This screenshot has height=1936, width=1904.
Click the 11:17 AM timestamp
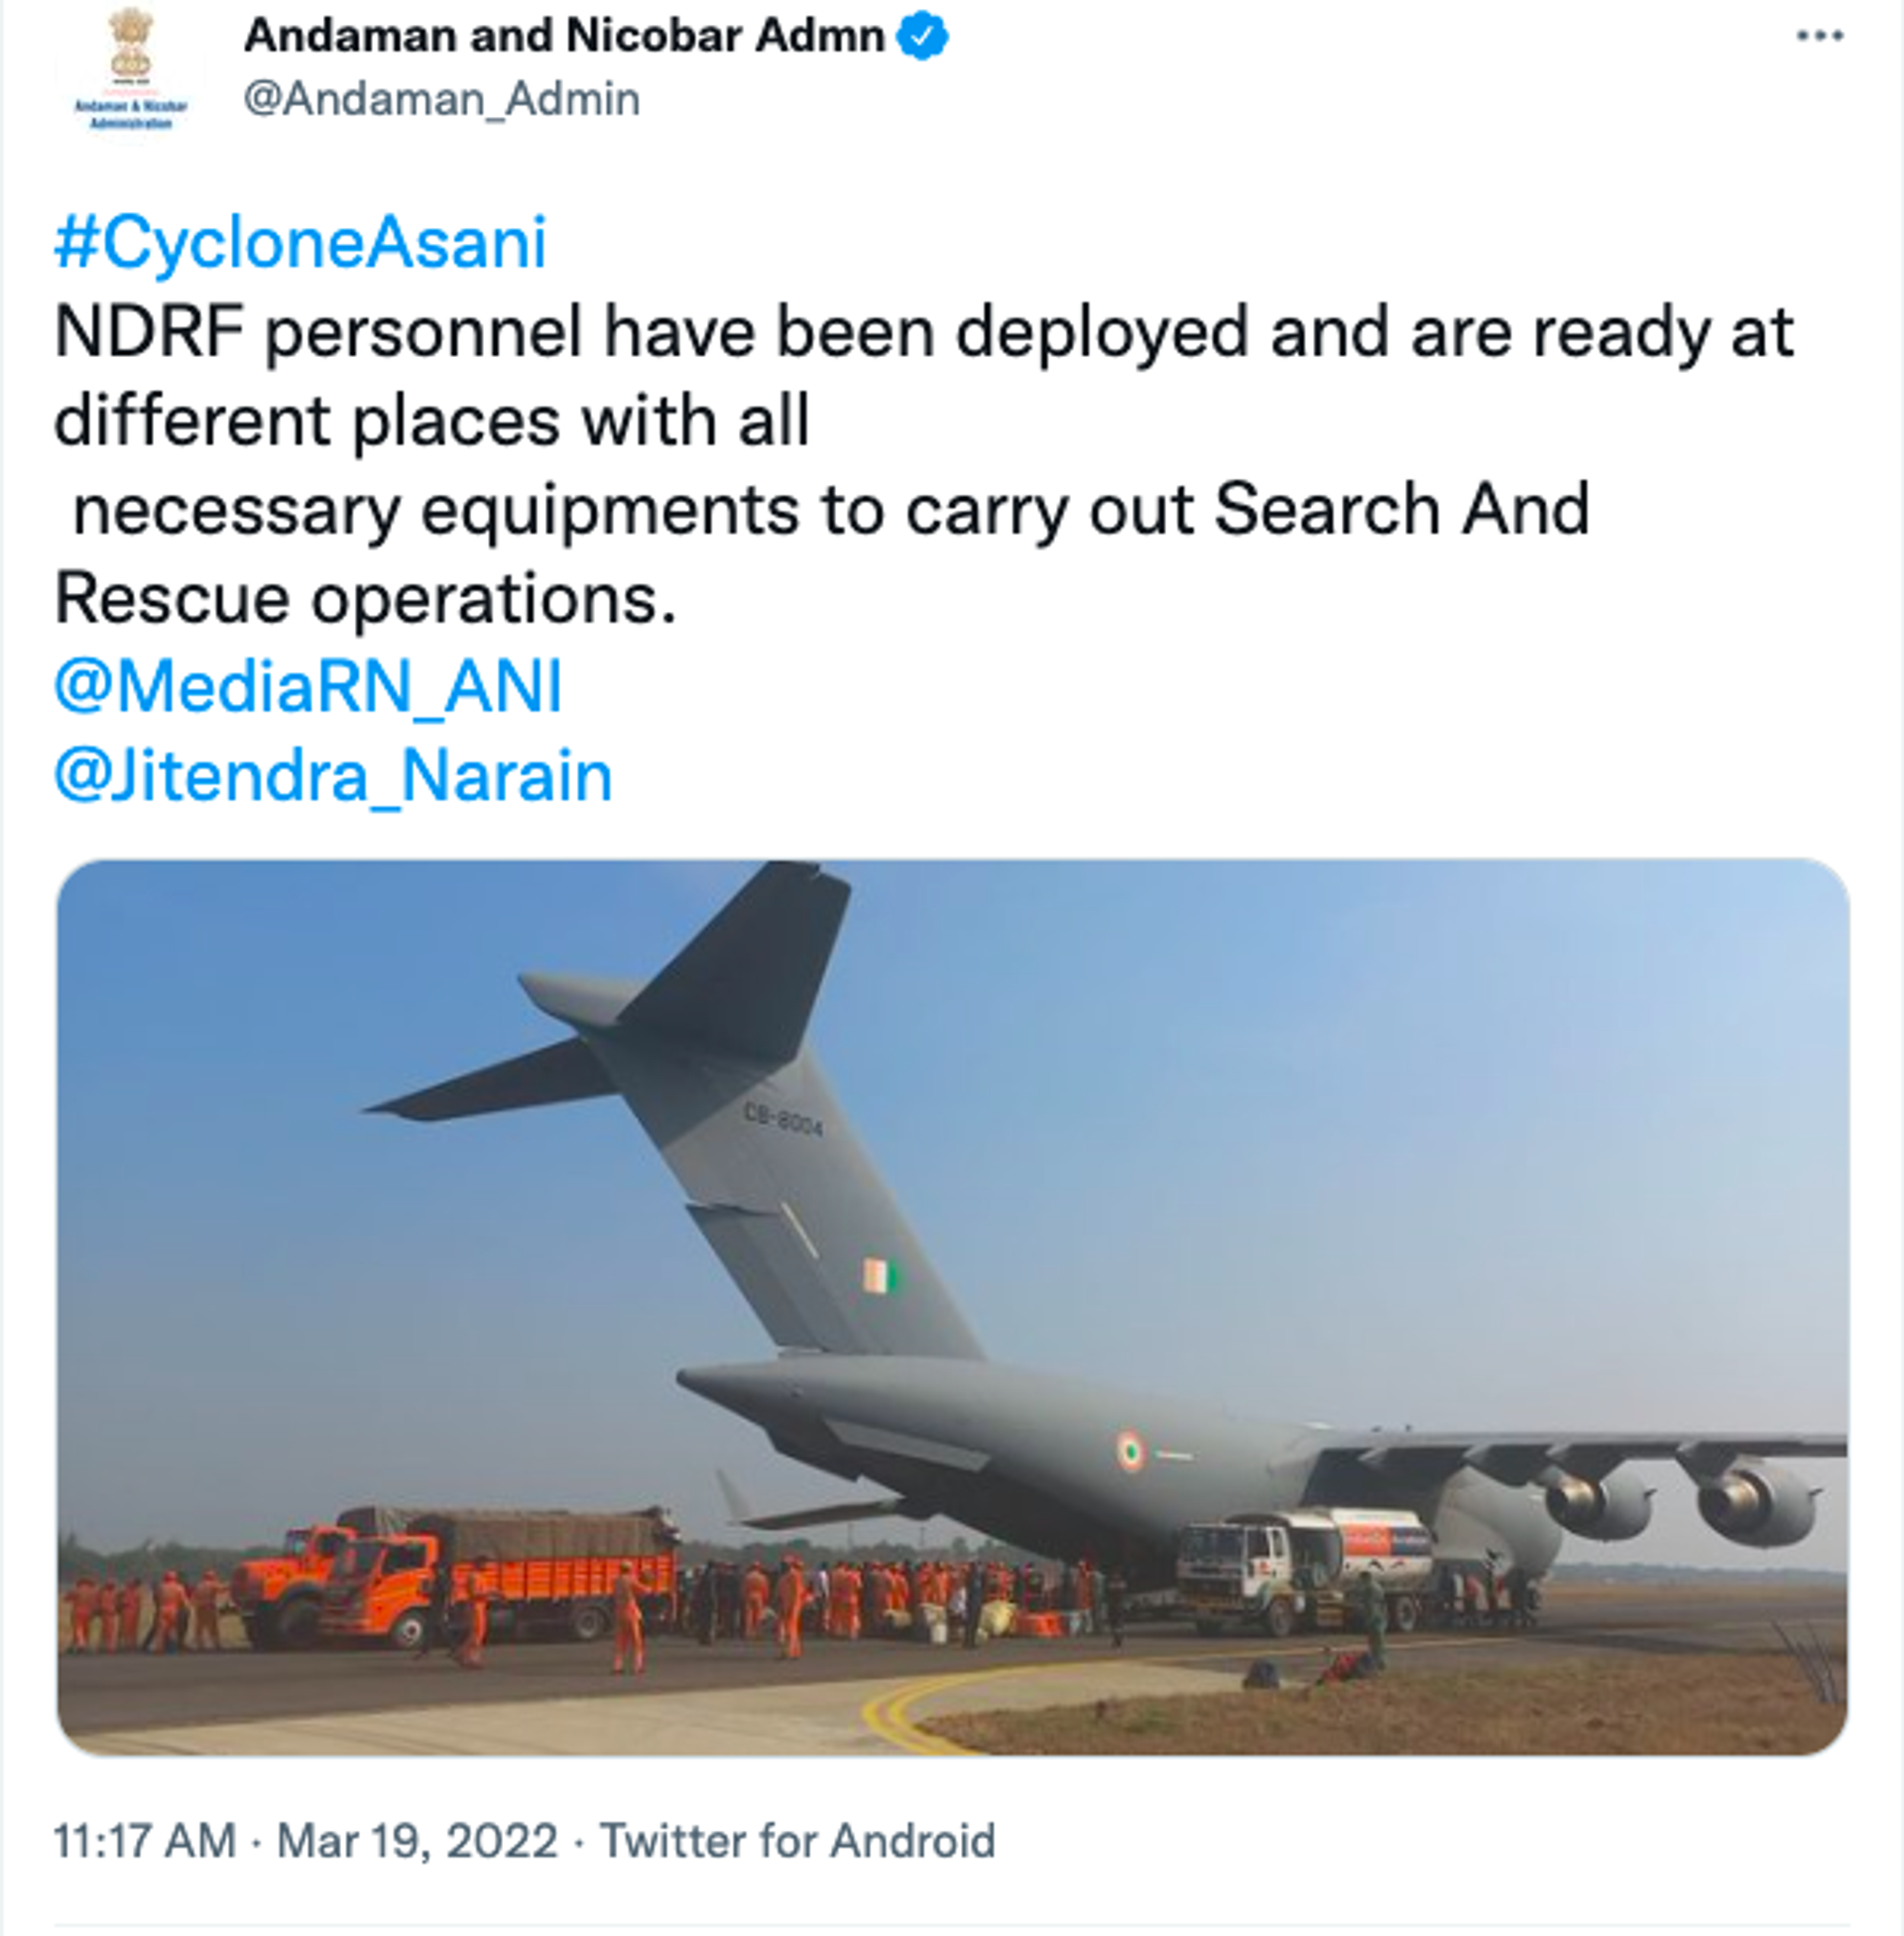[145, 1841]
